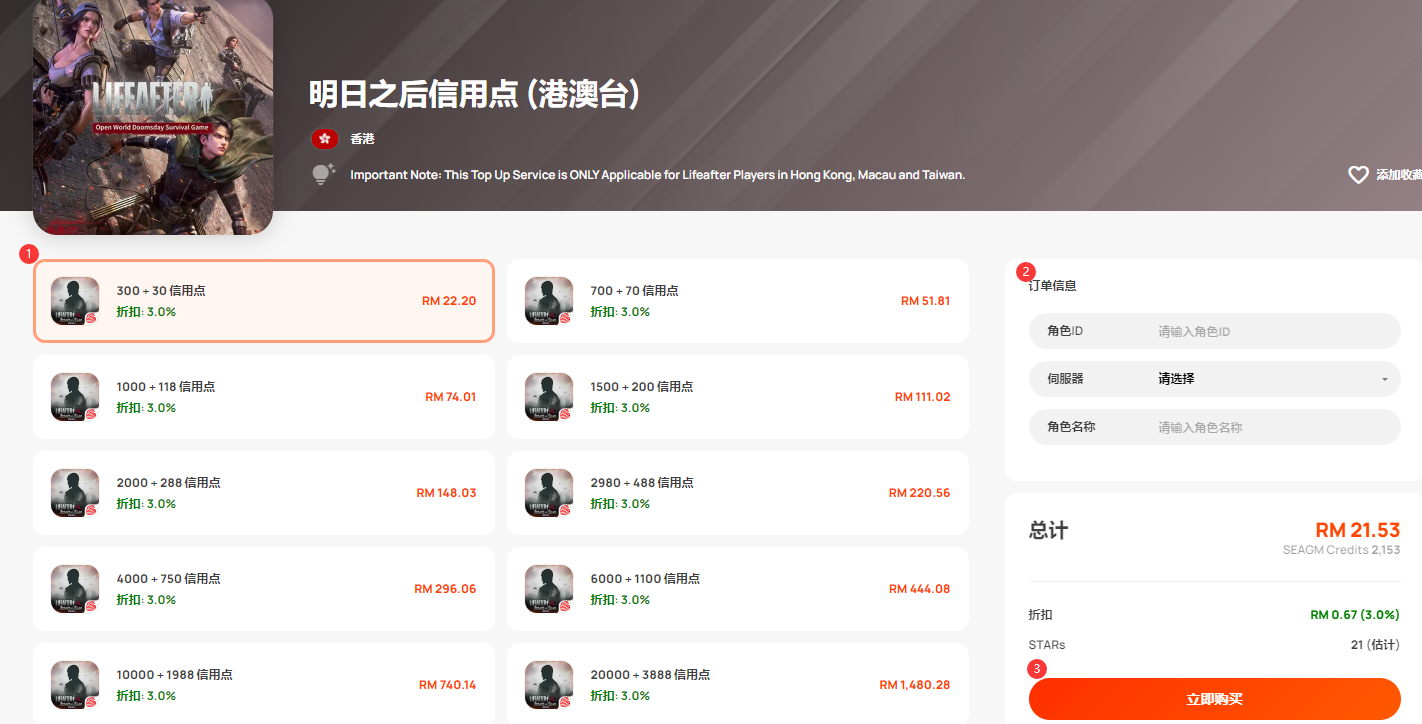Click the 立即购买 buy now button
This screenshot has height=724, width=1422.
(1215, 699)
